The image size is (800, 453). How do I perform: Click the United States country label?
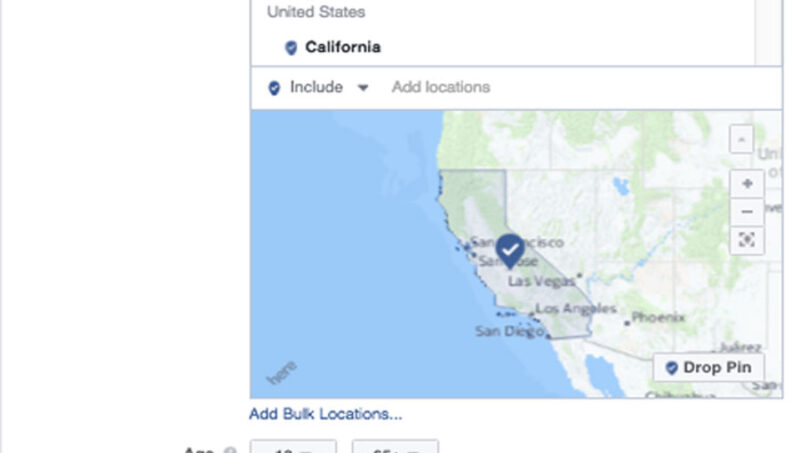coord(316,12)
